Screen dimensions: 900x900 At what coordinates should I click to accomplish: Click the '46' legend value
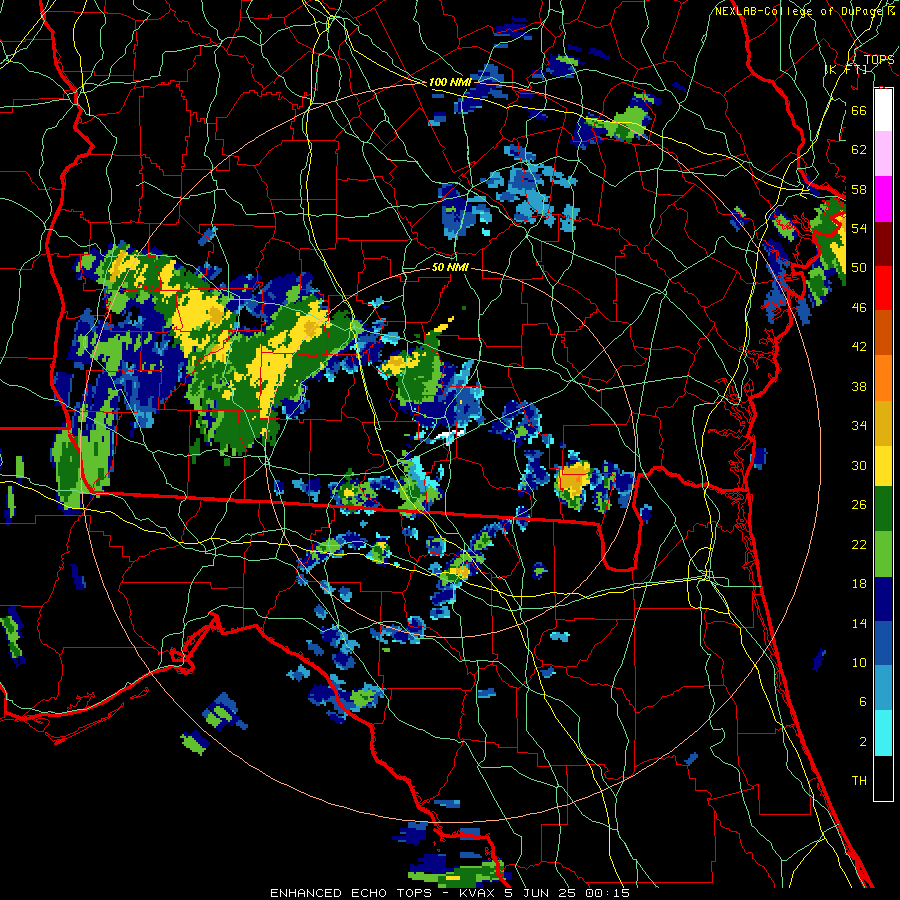pyautogui.click(x=859, y=308)
